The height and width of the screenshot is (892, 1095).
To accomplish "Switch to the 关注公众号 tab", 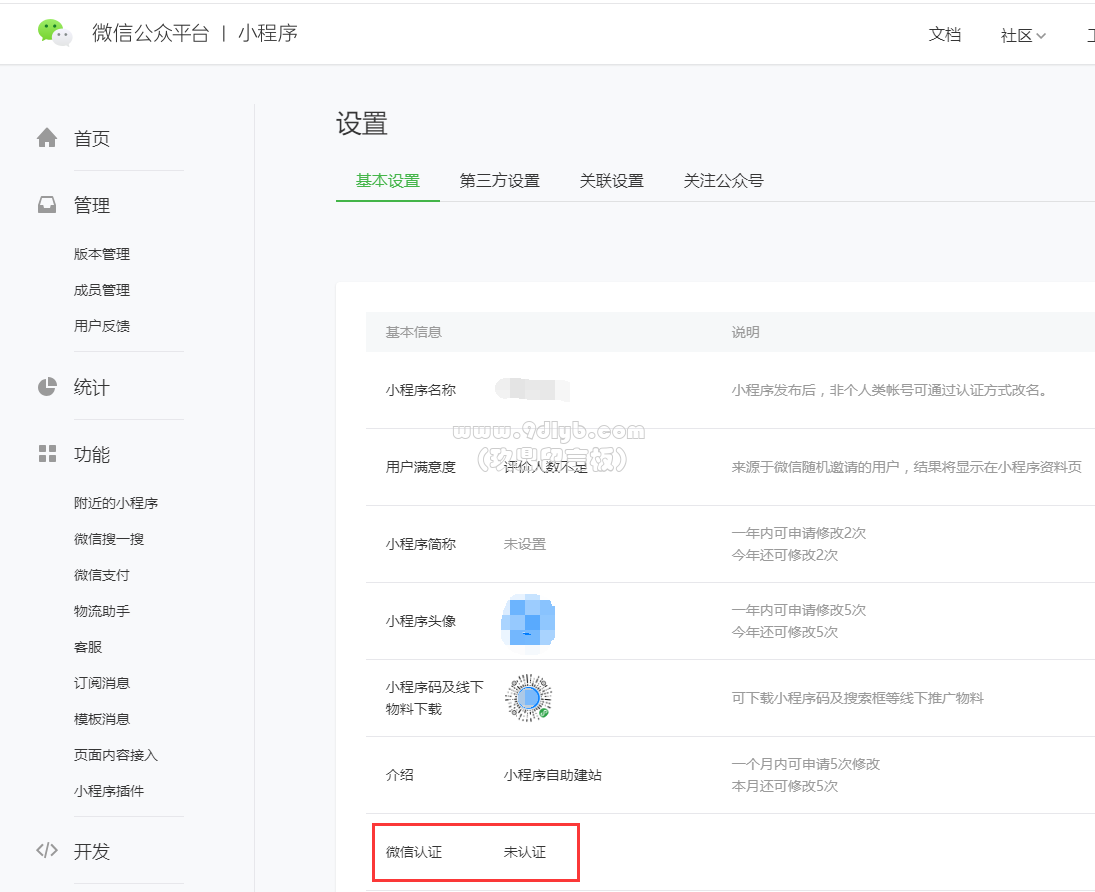I will 723,181.
